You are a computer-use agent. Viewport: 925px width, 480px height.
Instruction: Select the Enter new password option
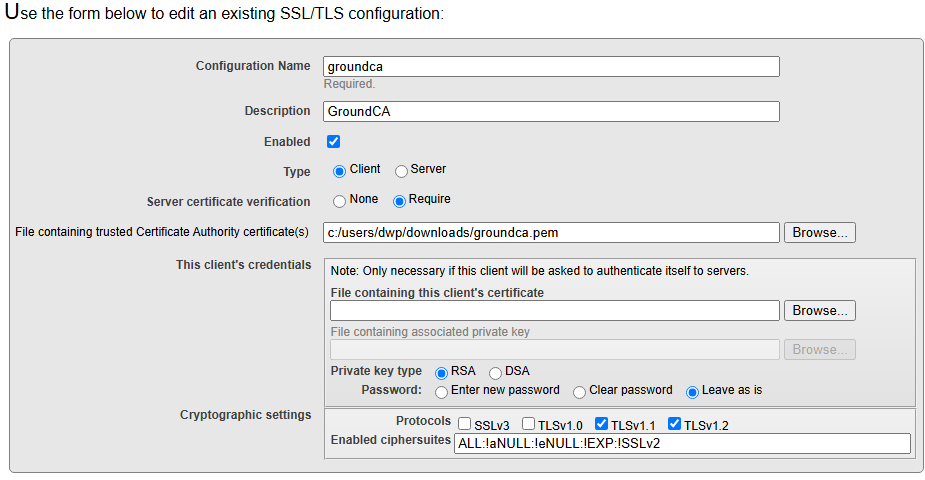[x=441, y=392]
